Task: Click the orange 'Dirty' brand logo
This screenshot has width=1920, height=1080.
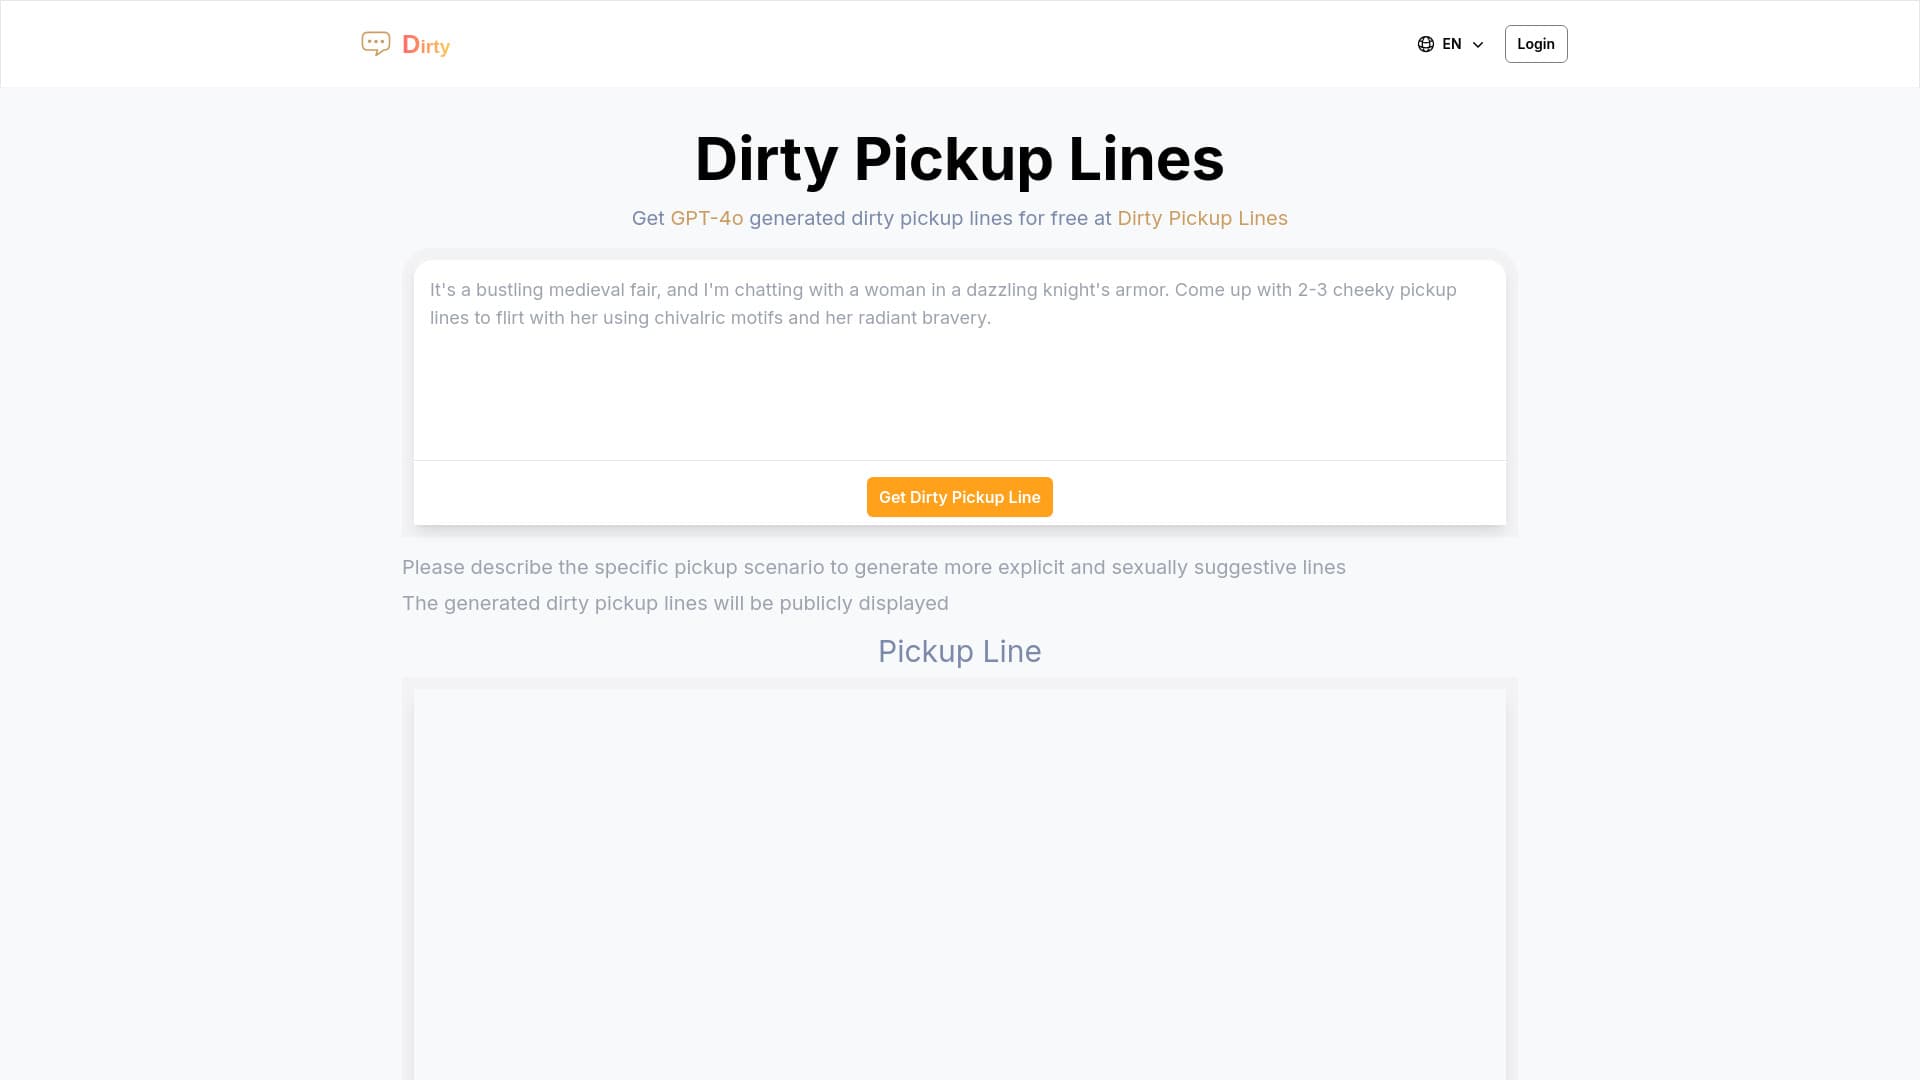Action: tap(426, 46)
